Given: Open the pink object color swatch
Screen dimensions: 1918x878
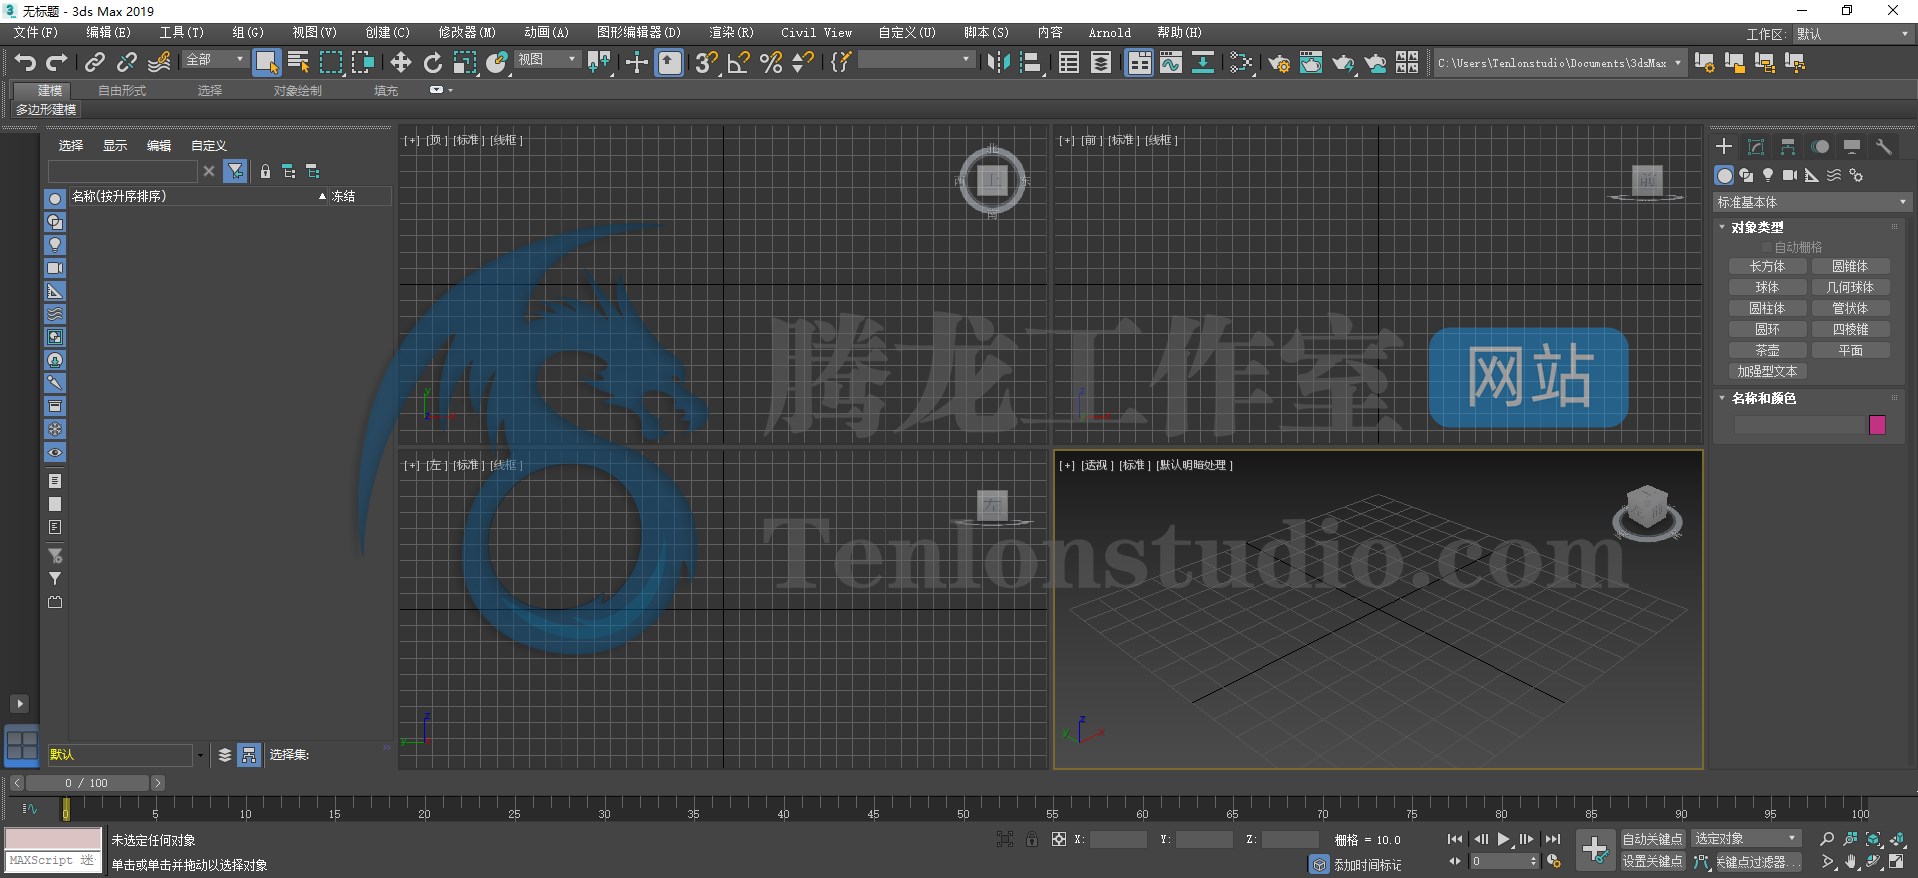Looking at the screenshot, I should click(x=1877, y=425).
